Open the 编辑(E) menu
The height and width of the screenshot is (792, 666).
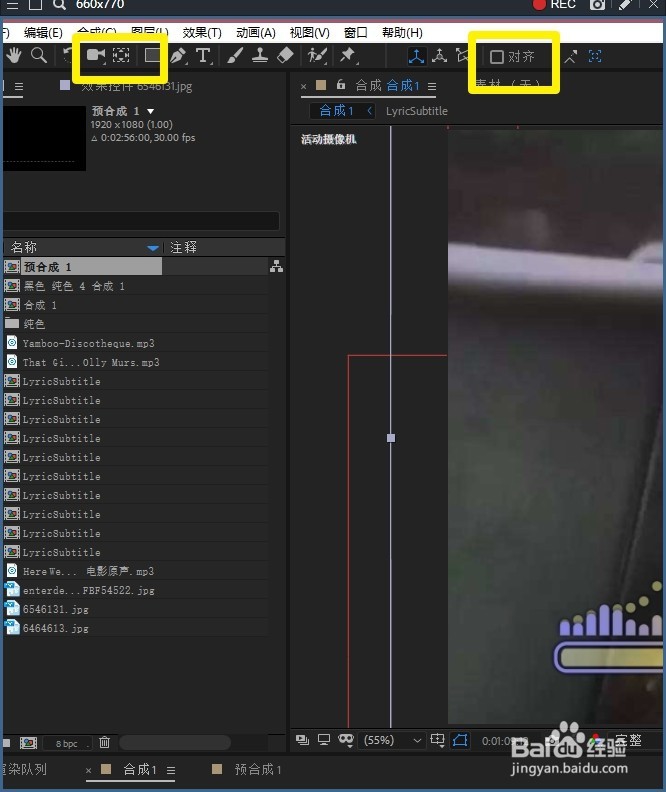pos(43,33)
